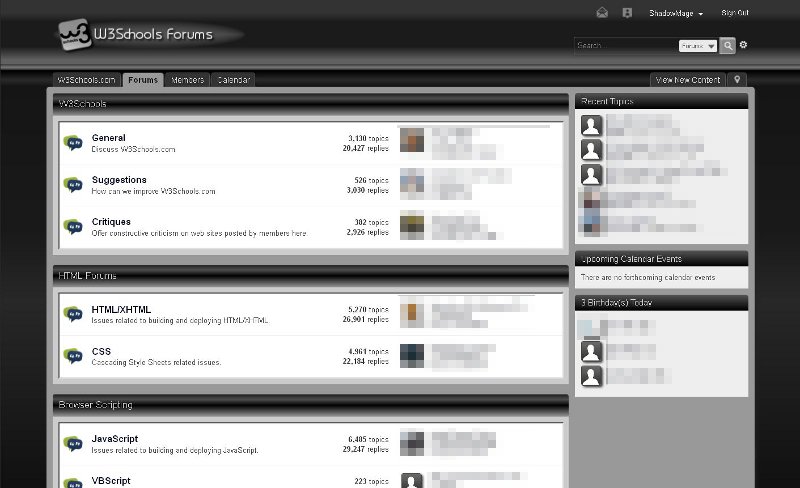Screen dimensions: 800x488
Task: Open last poster avatar in General row
Action: pyautogui.click(x=412, y=140)
